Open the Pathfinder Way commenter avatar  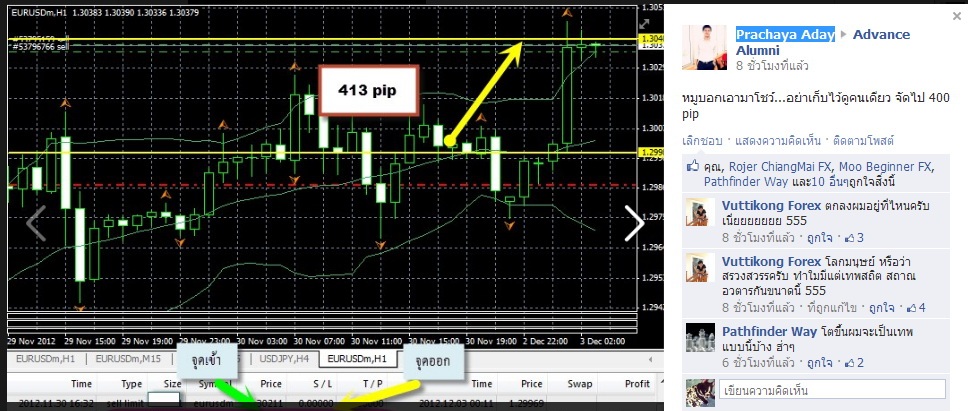(x=701, y=338)
